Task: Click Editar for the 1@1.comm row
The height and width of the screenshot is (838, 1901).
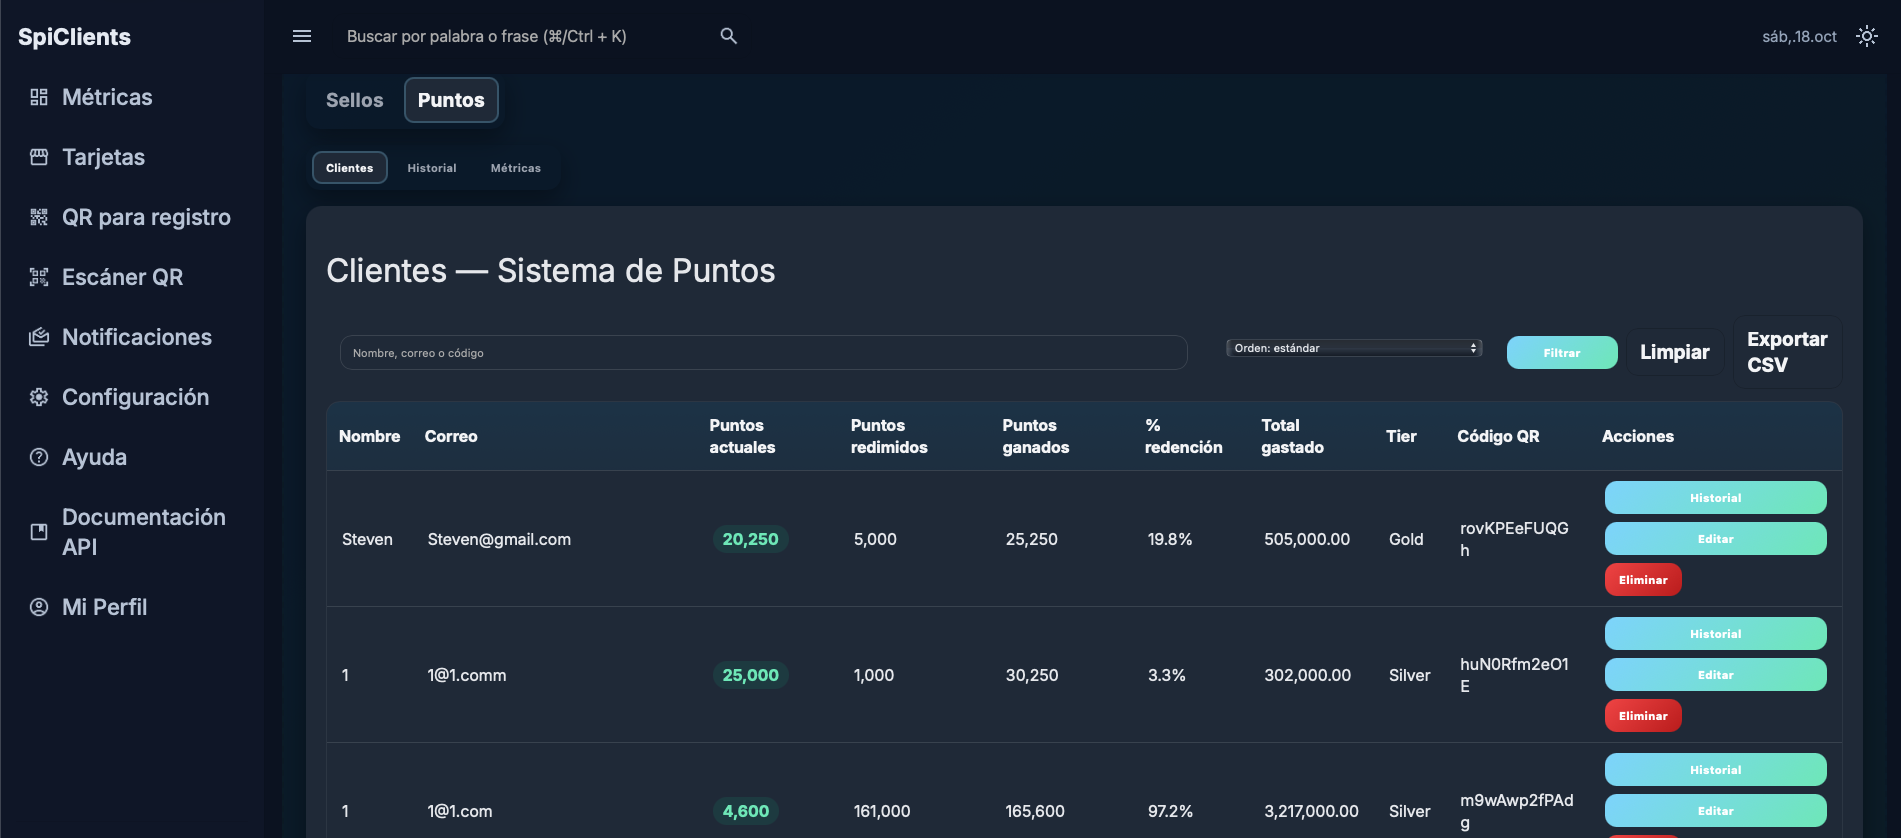Action: (x=1716, y=675)
